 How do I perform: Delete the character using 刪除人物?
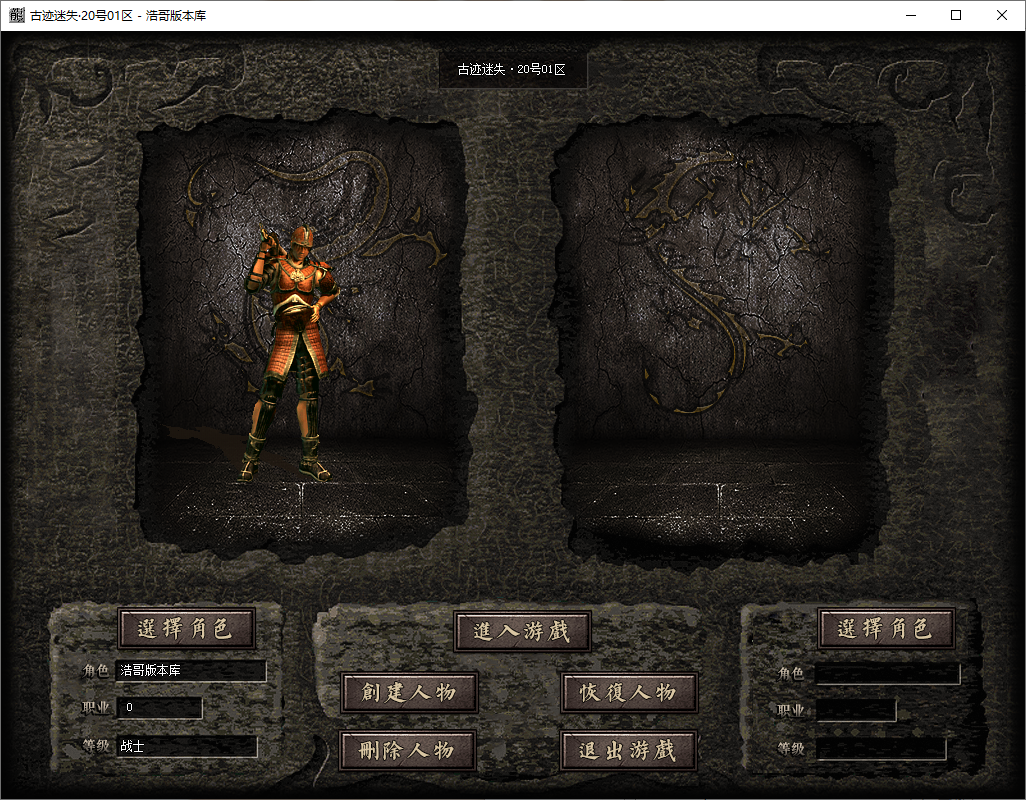point(409,750)
